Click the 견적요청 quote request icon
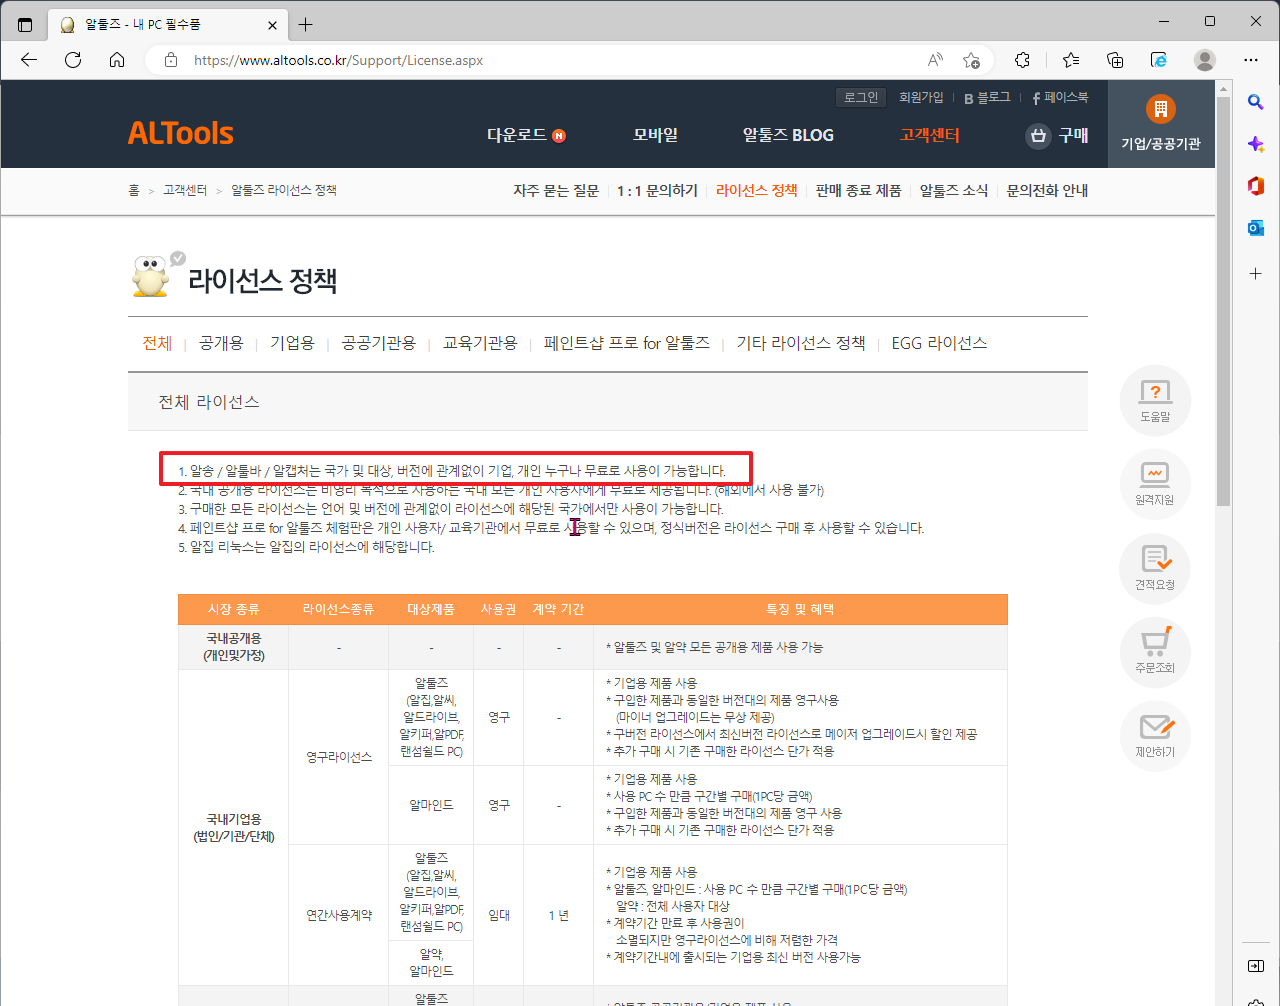Image resolution: width=1280 pixels, height=1006 pixels. tap(1155, 569)
